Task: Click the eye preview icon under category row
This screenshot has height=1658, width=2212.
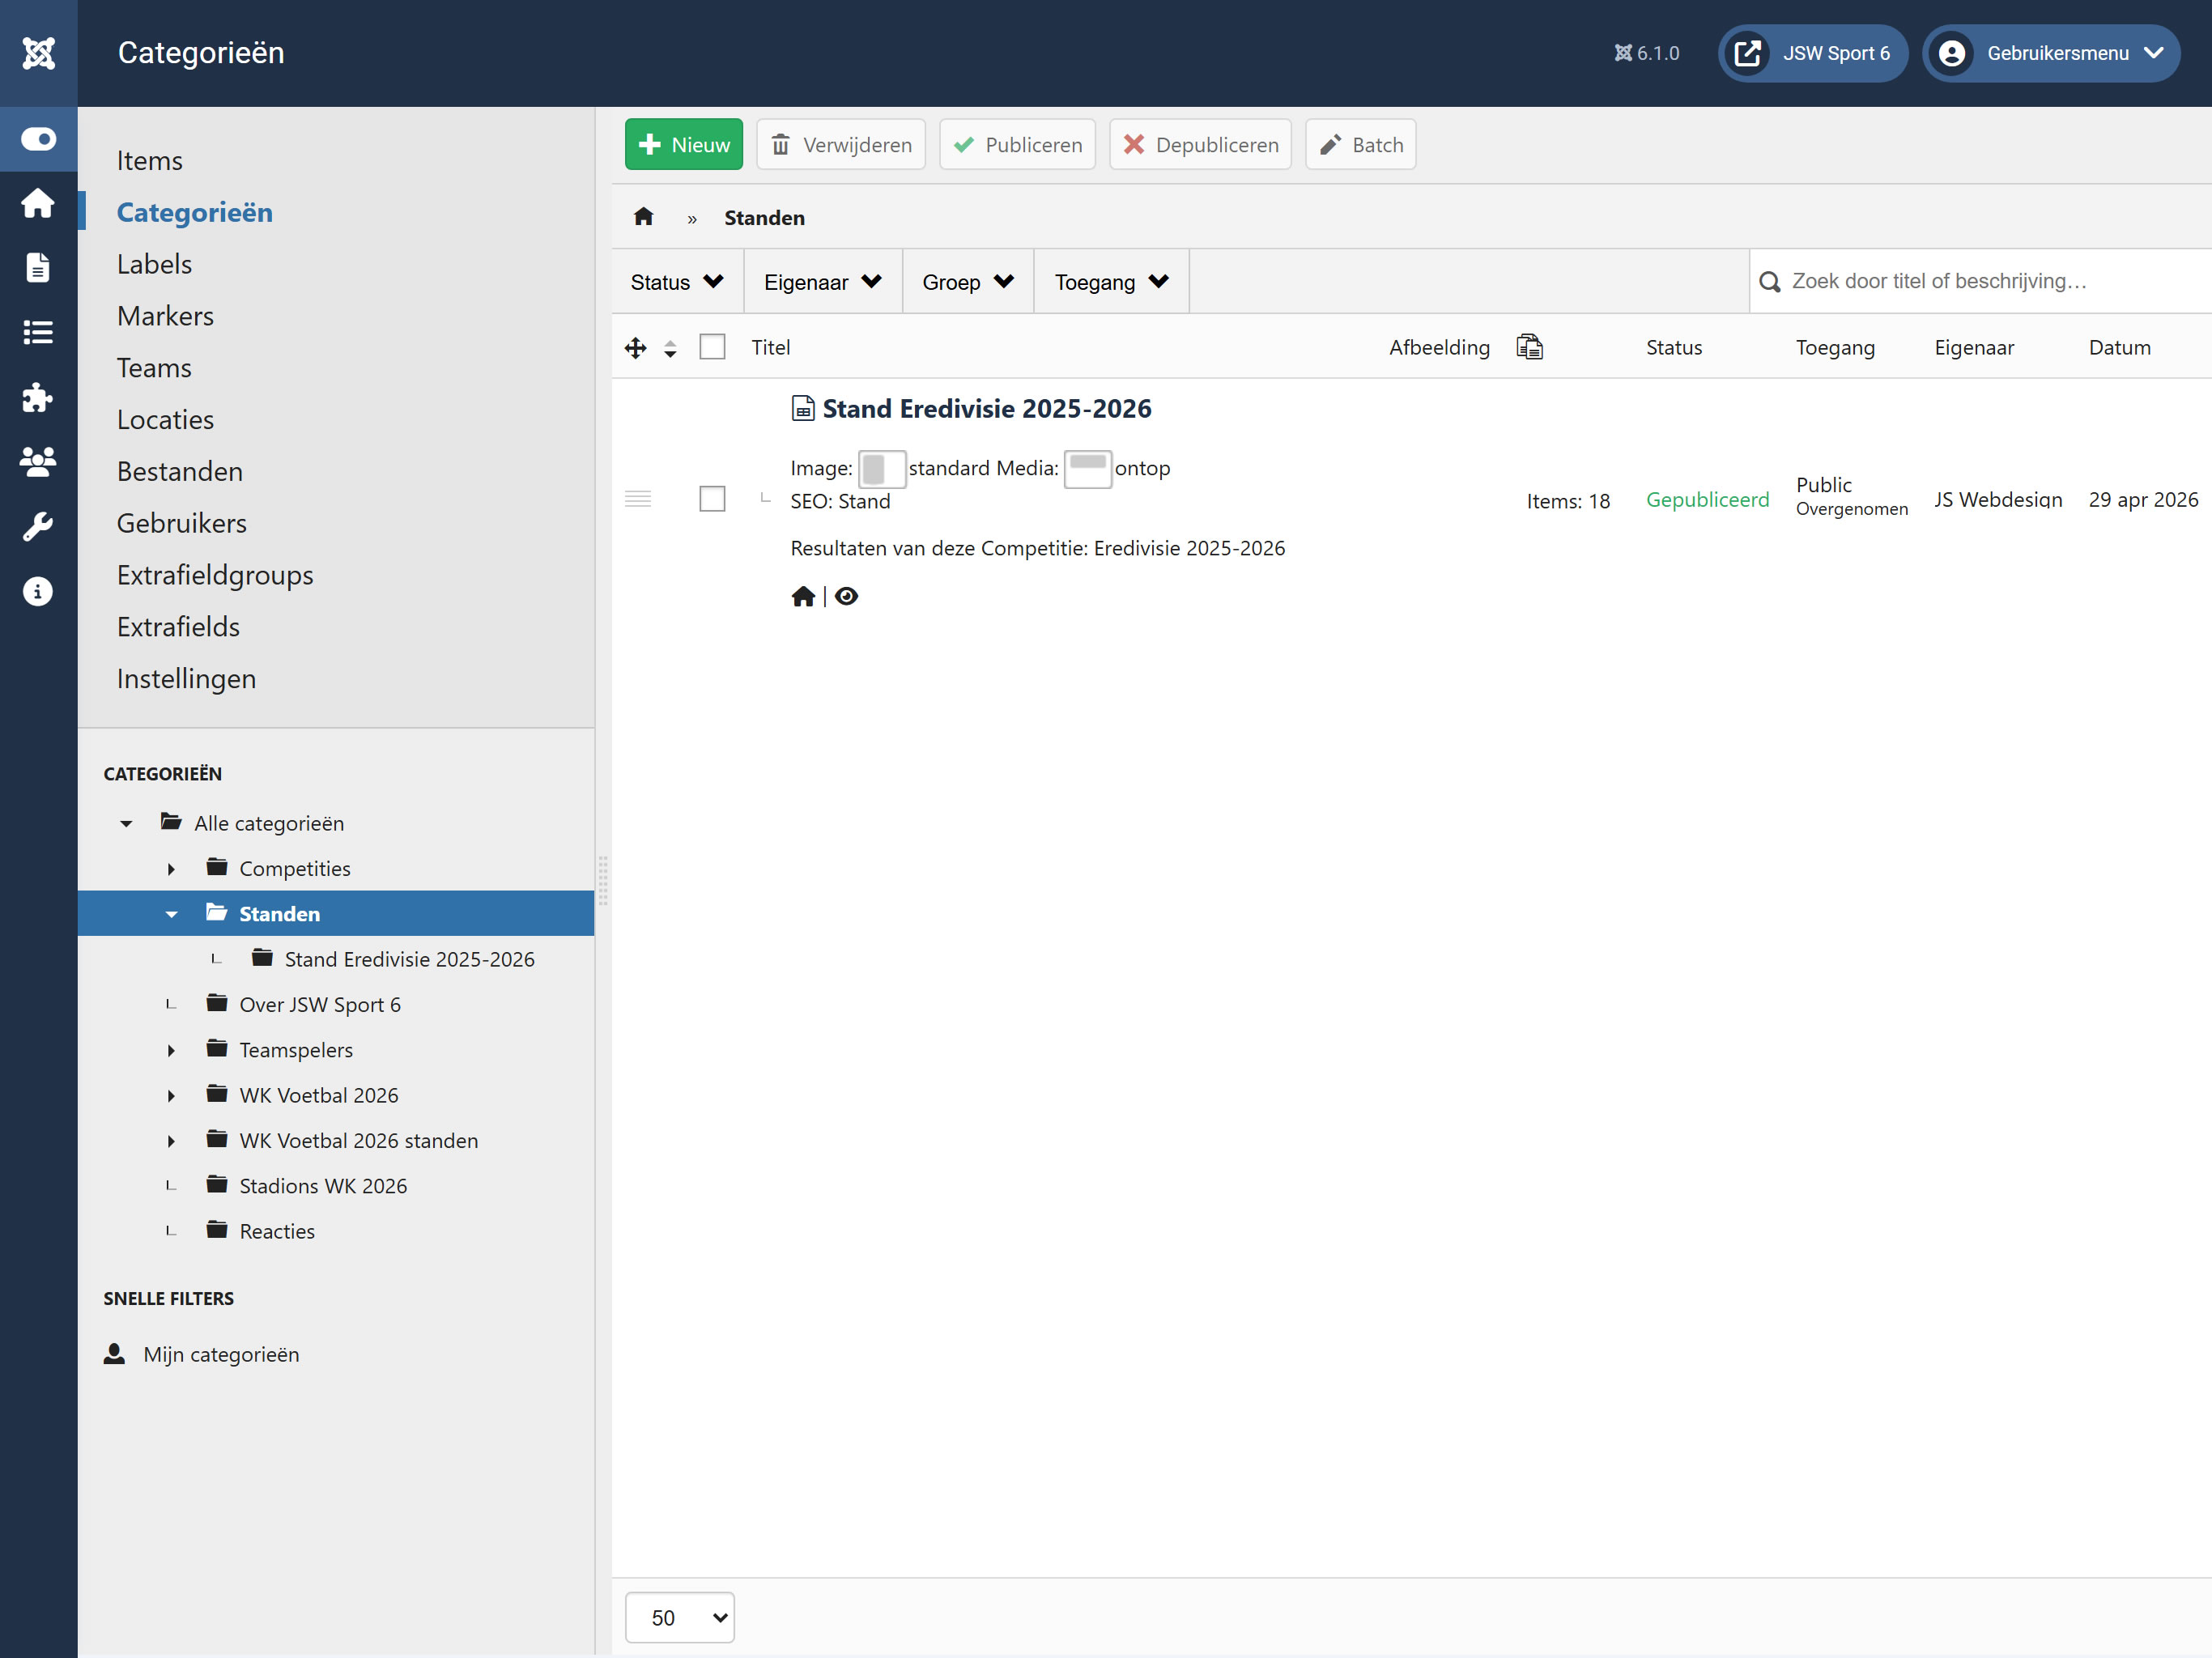Action: pos(846,596)
